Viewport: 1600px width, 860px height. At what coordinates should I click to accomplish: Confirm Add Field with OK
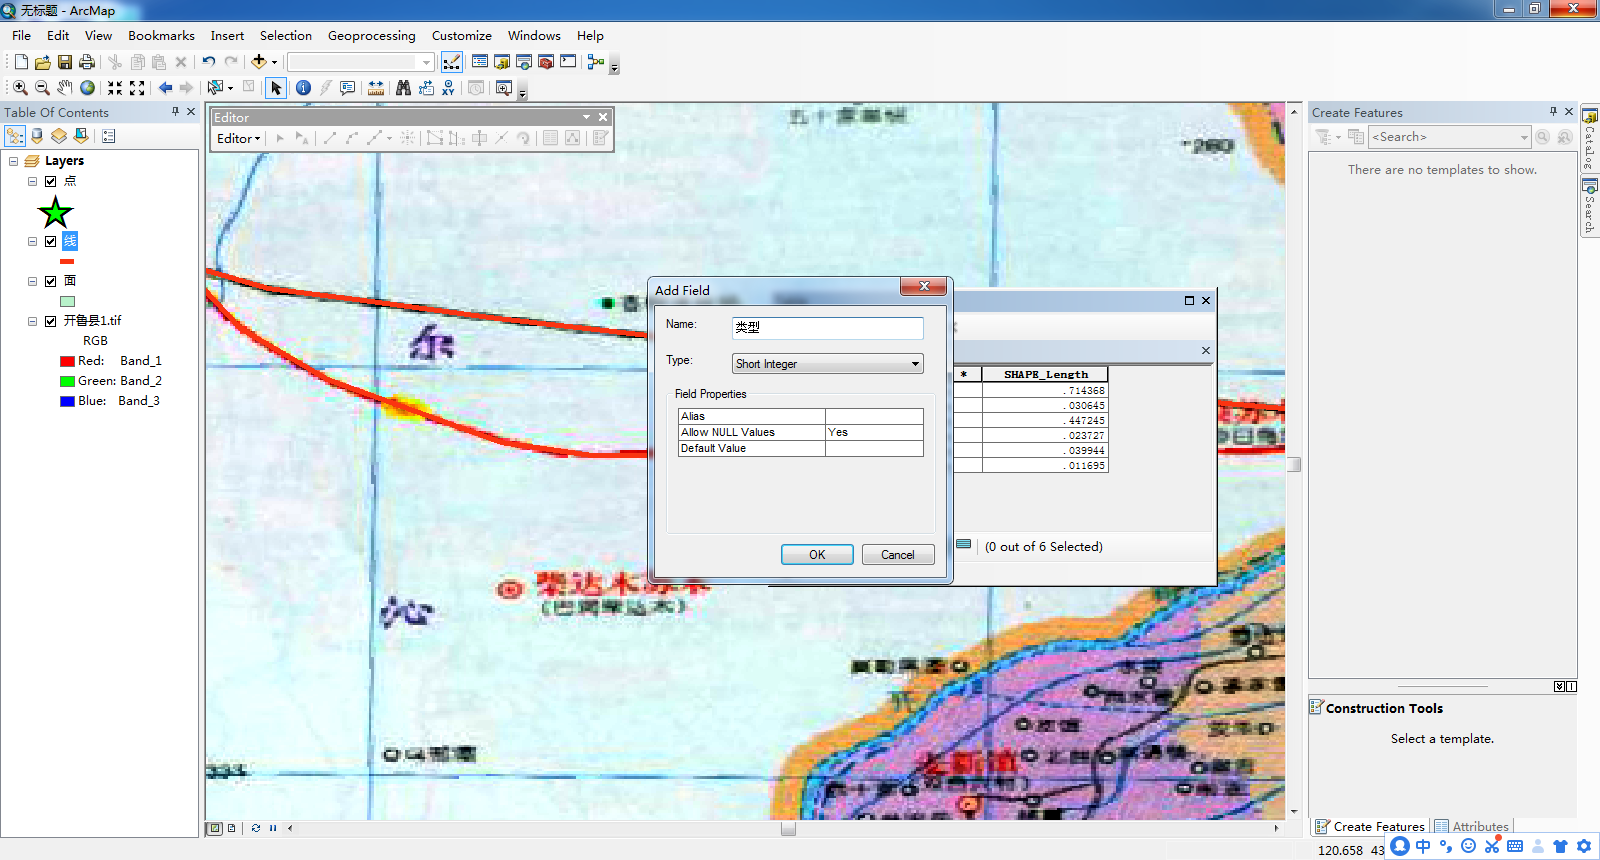[817, 555]
